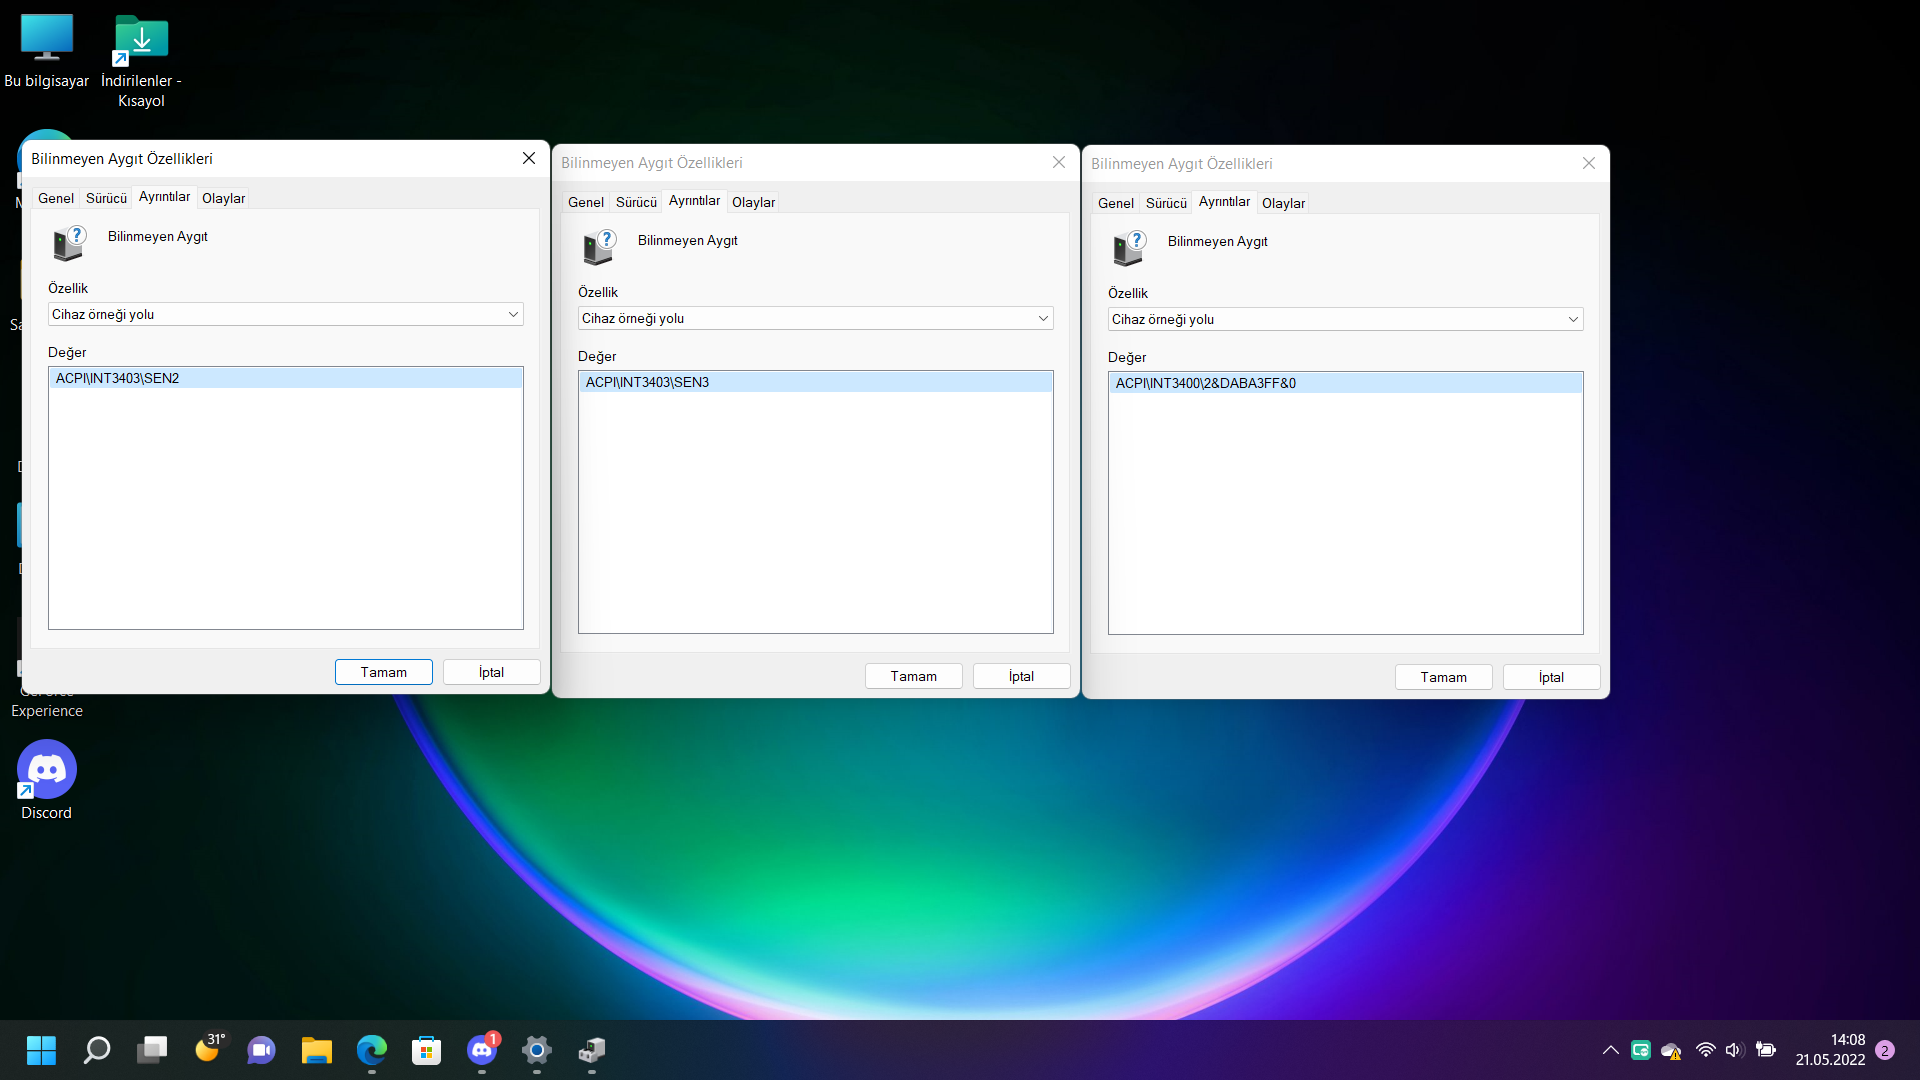Expand Özellik dropdown in middle dialog
Image resolution: width=1920 pixels, height=1080 pixels.
(x=1043, y=318)
